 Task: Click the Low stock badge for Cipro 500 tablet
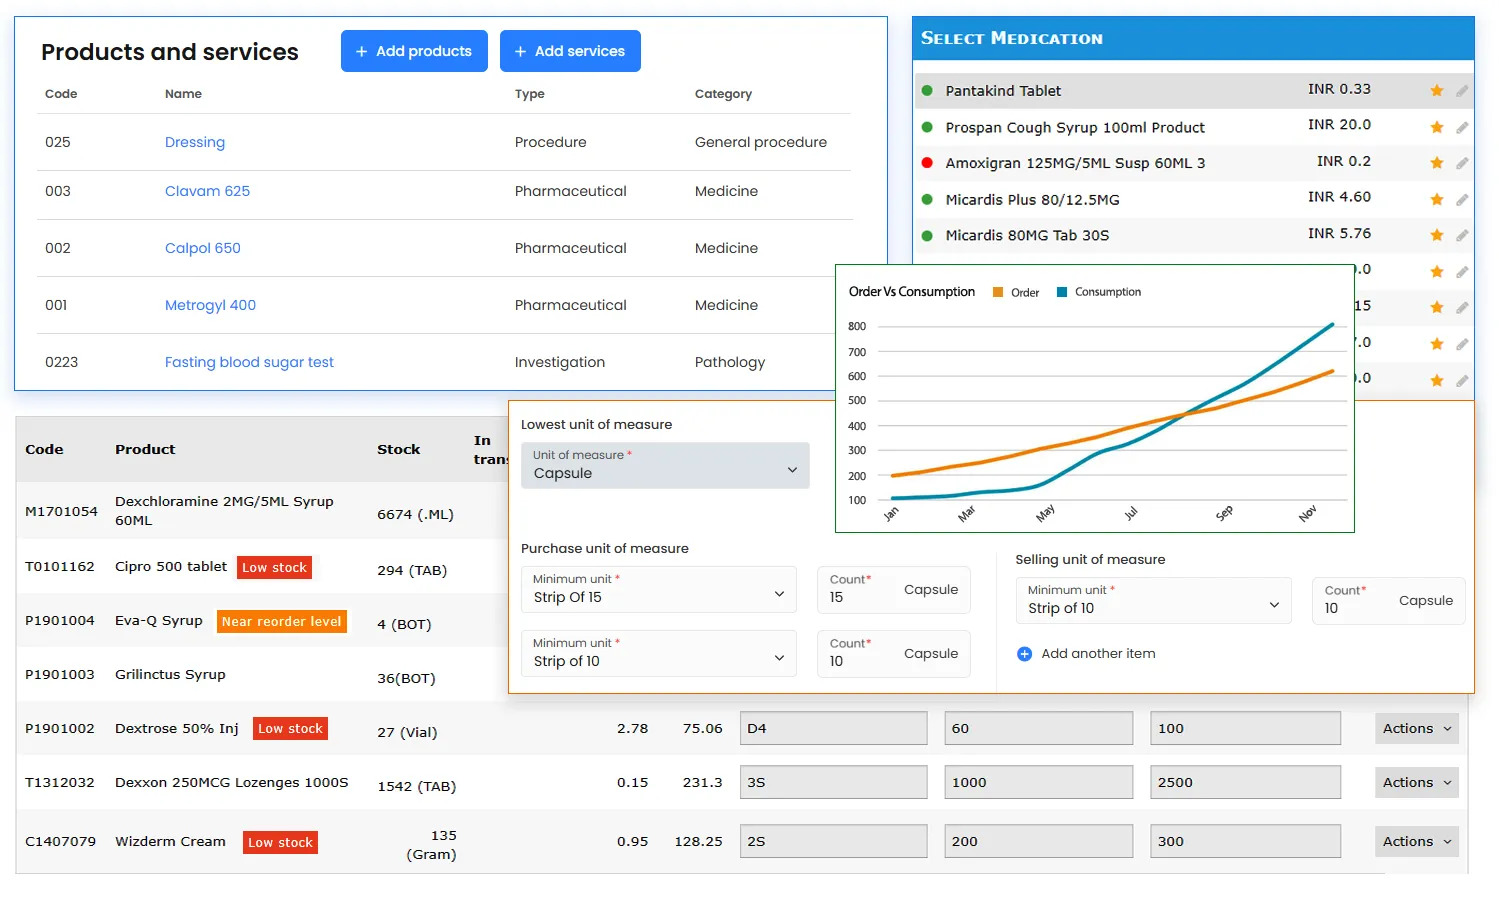tap(275, 568)
